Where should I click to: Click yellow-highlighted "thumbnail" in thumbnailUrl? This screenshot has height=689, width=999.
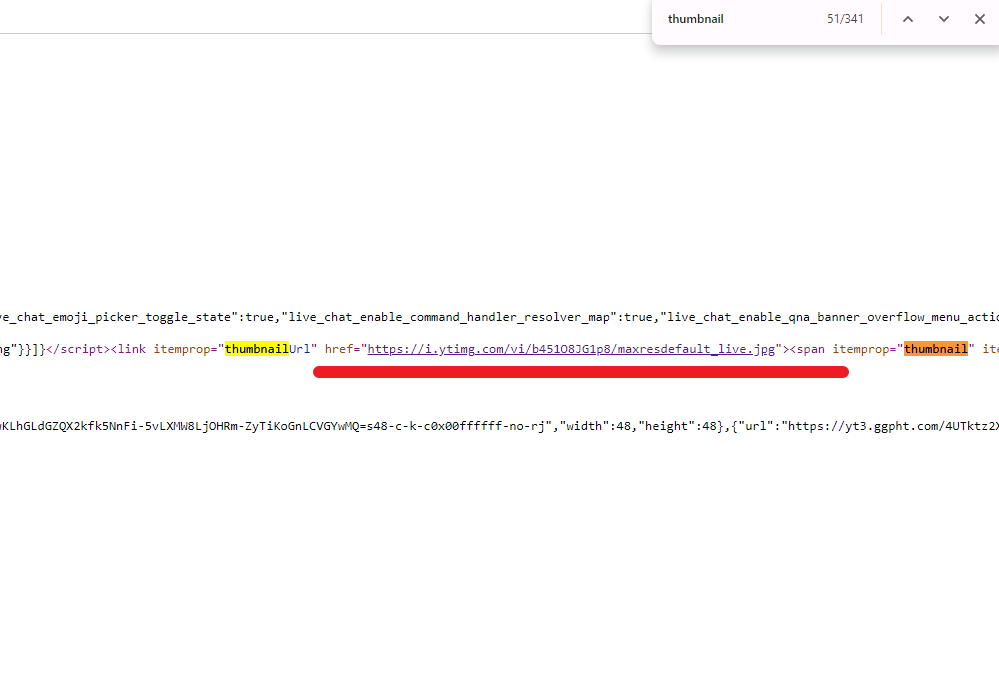point(256,349)
